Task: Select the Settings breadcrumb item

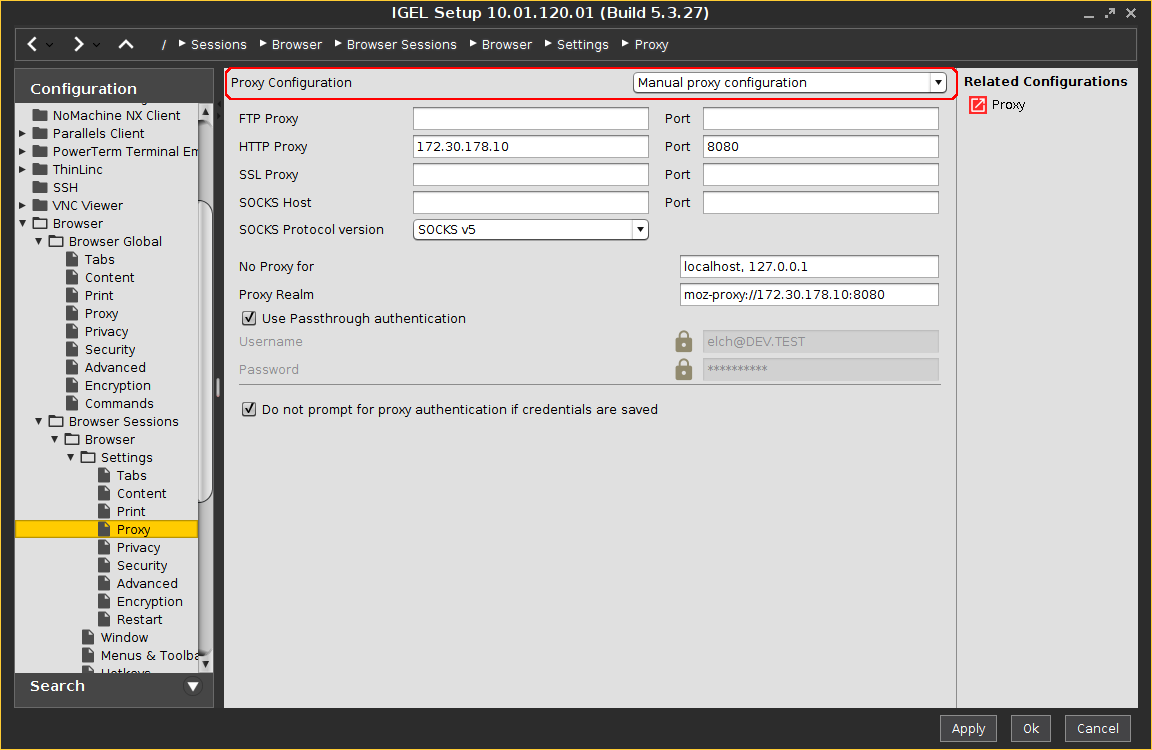Action: pos(582,45)
